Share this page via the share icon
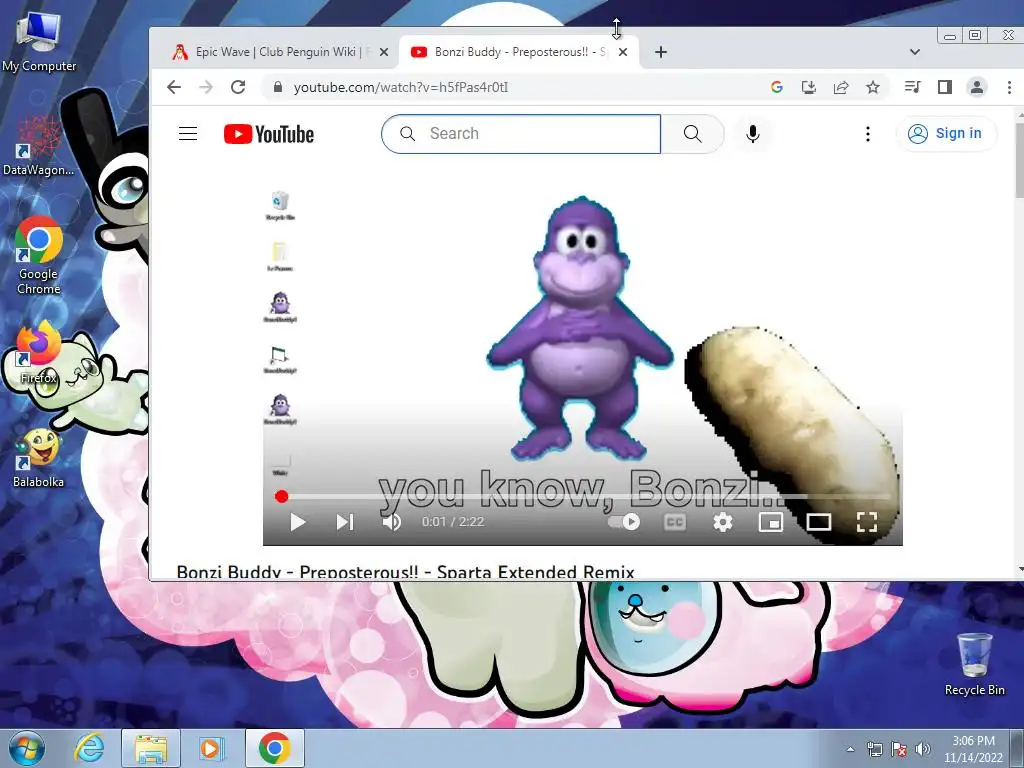This screenshot has height=768, width=1024. tap(841, 87)
